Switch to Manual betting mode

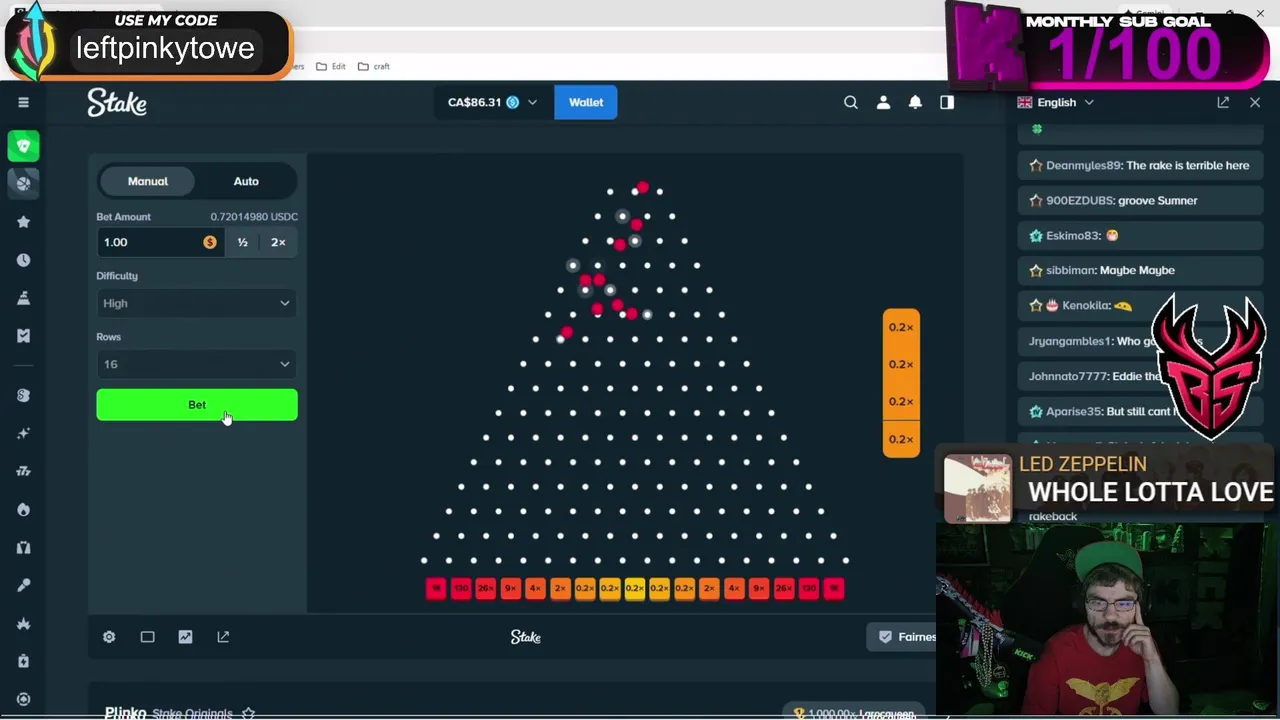point(148,181)
